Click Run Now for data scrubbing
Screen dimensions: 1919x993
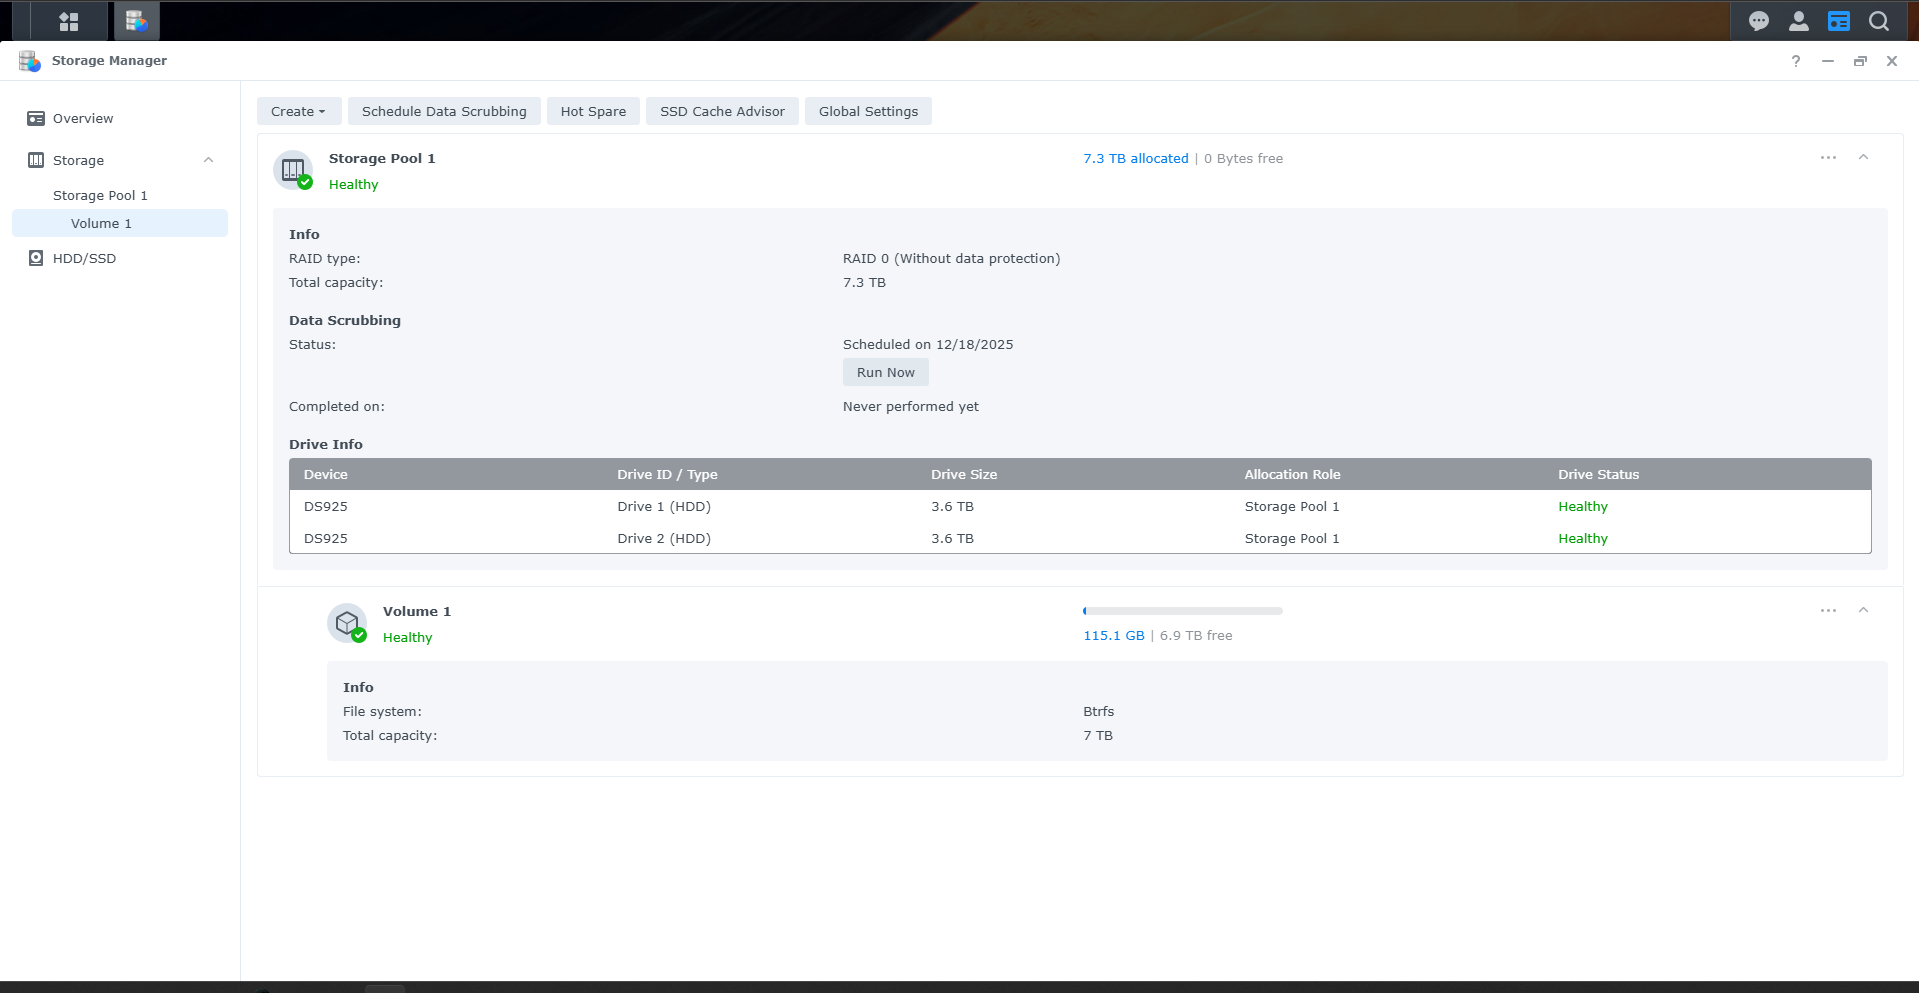coord(885,372)
